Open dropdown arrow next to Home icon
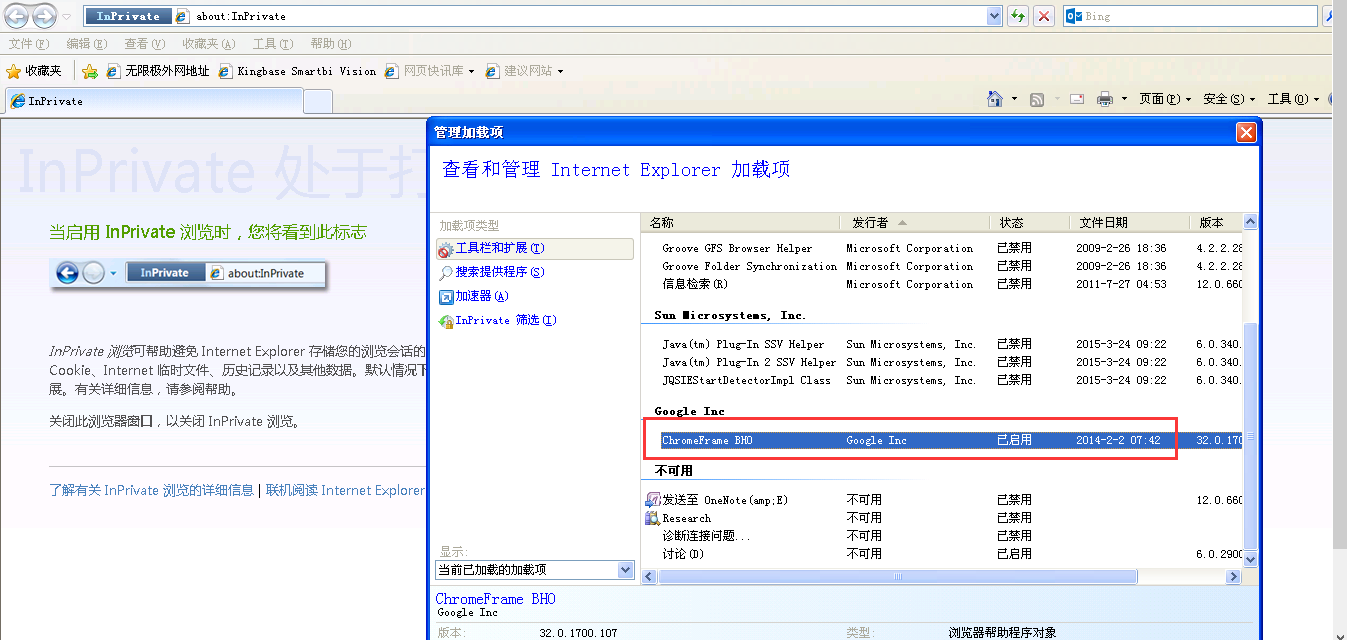The width and height of the screenshot is (1347, 640). (1014, 99)
